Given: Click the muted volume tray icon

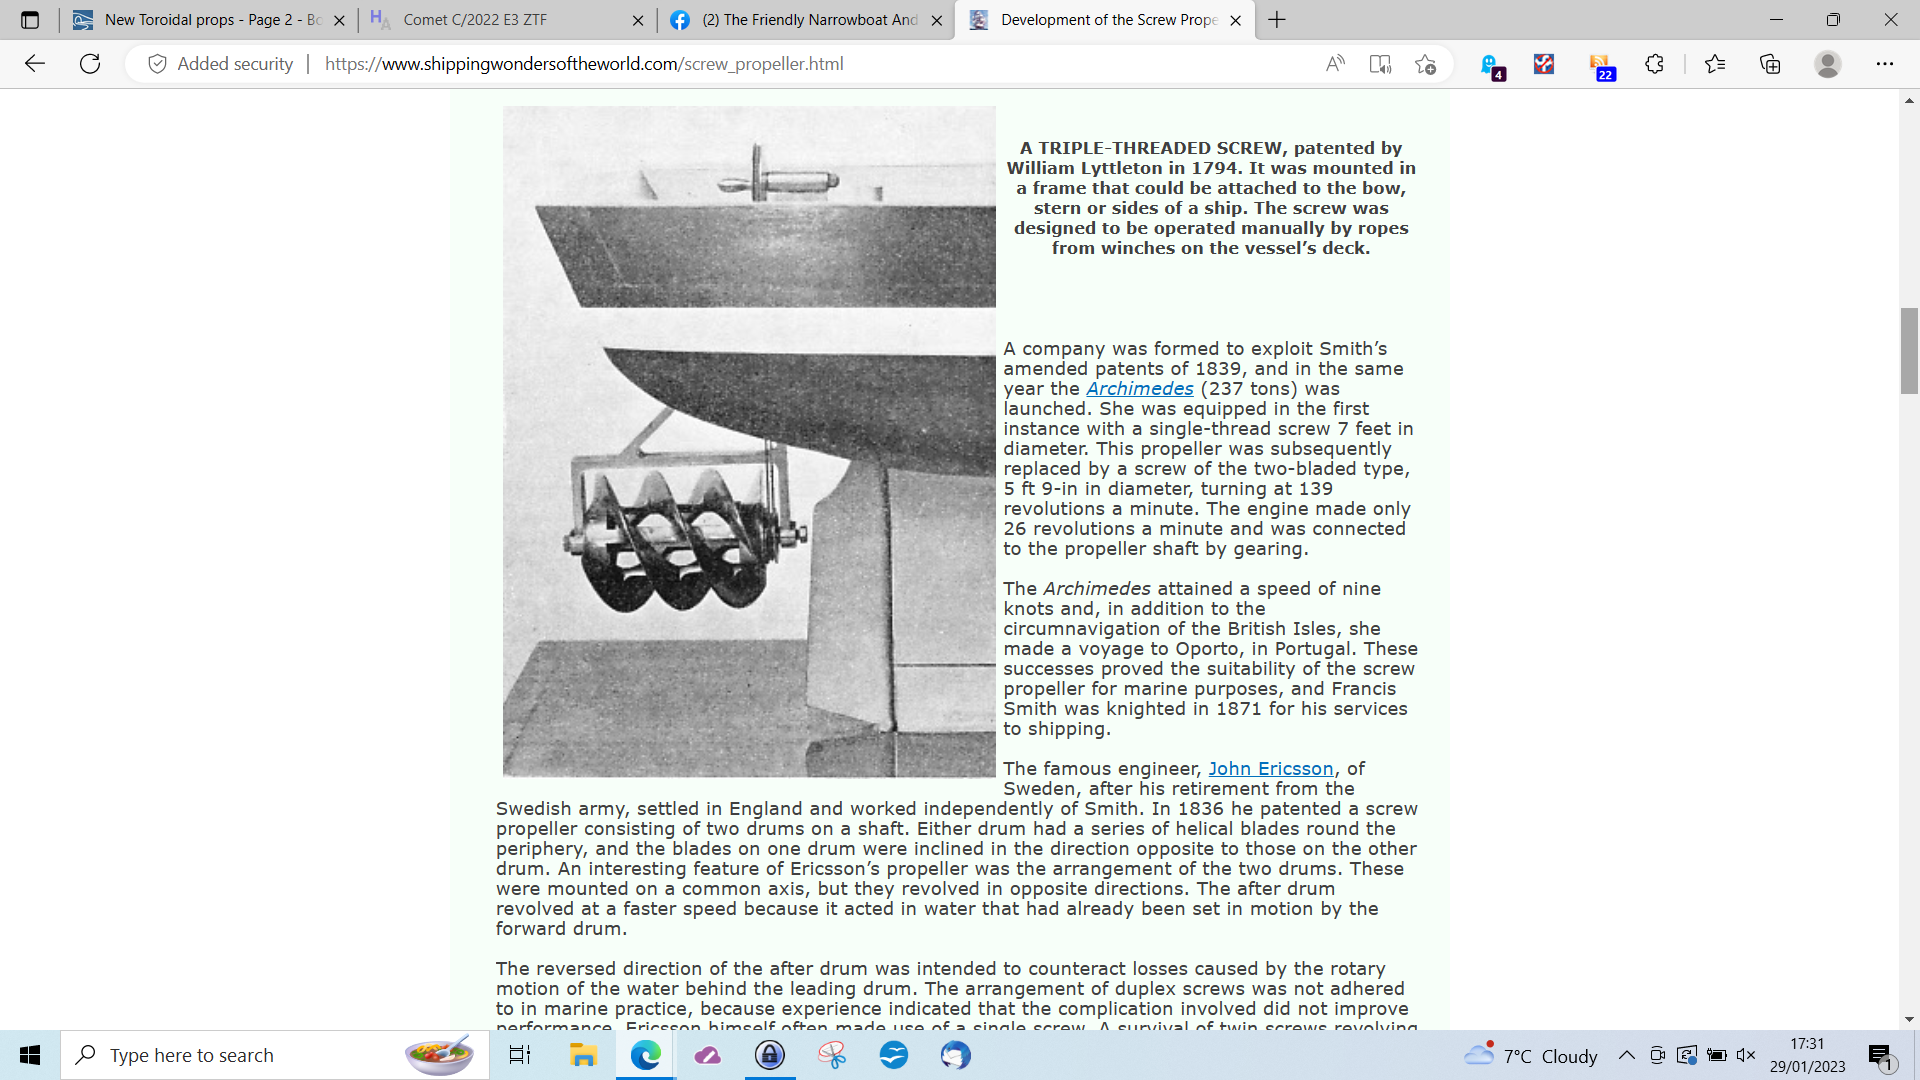Looking at the screenshot, I should tap(1747, 1055).
